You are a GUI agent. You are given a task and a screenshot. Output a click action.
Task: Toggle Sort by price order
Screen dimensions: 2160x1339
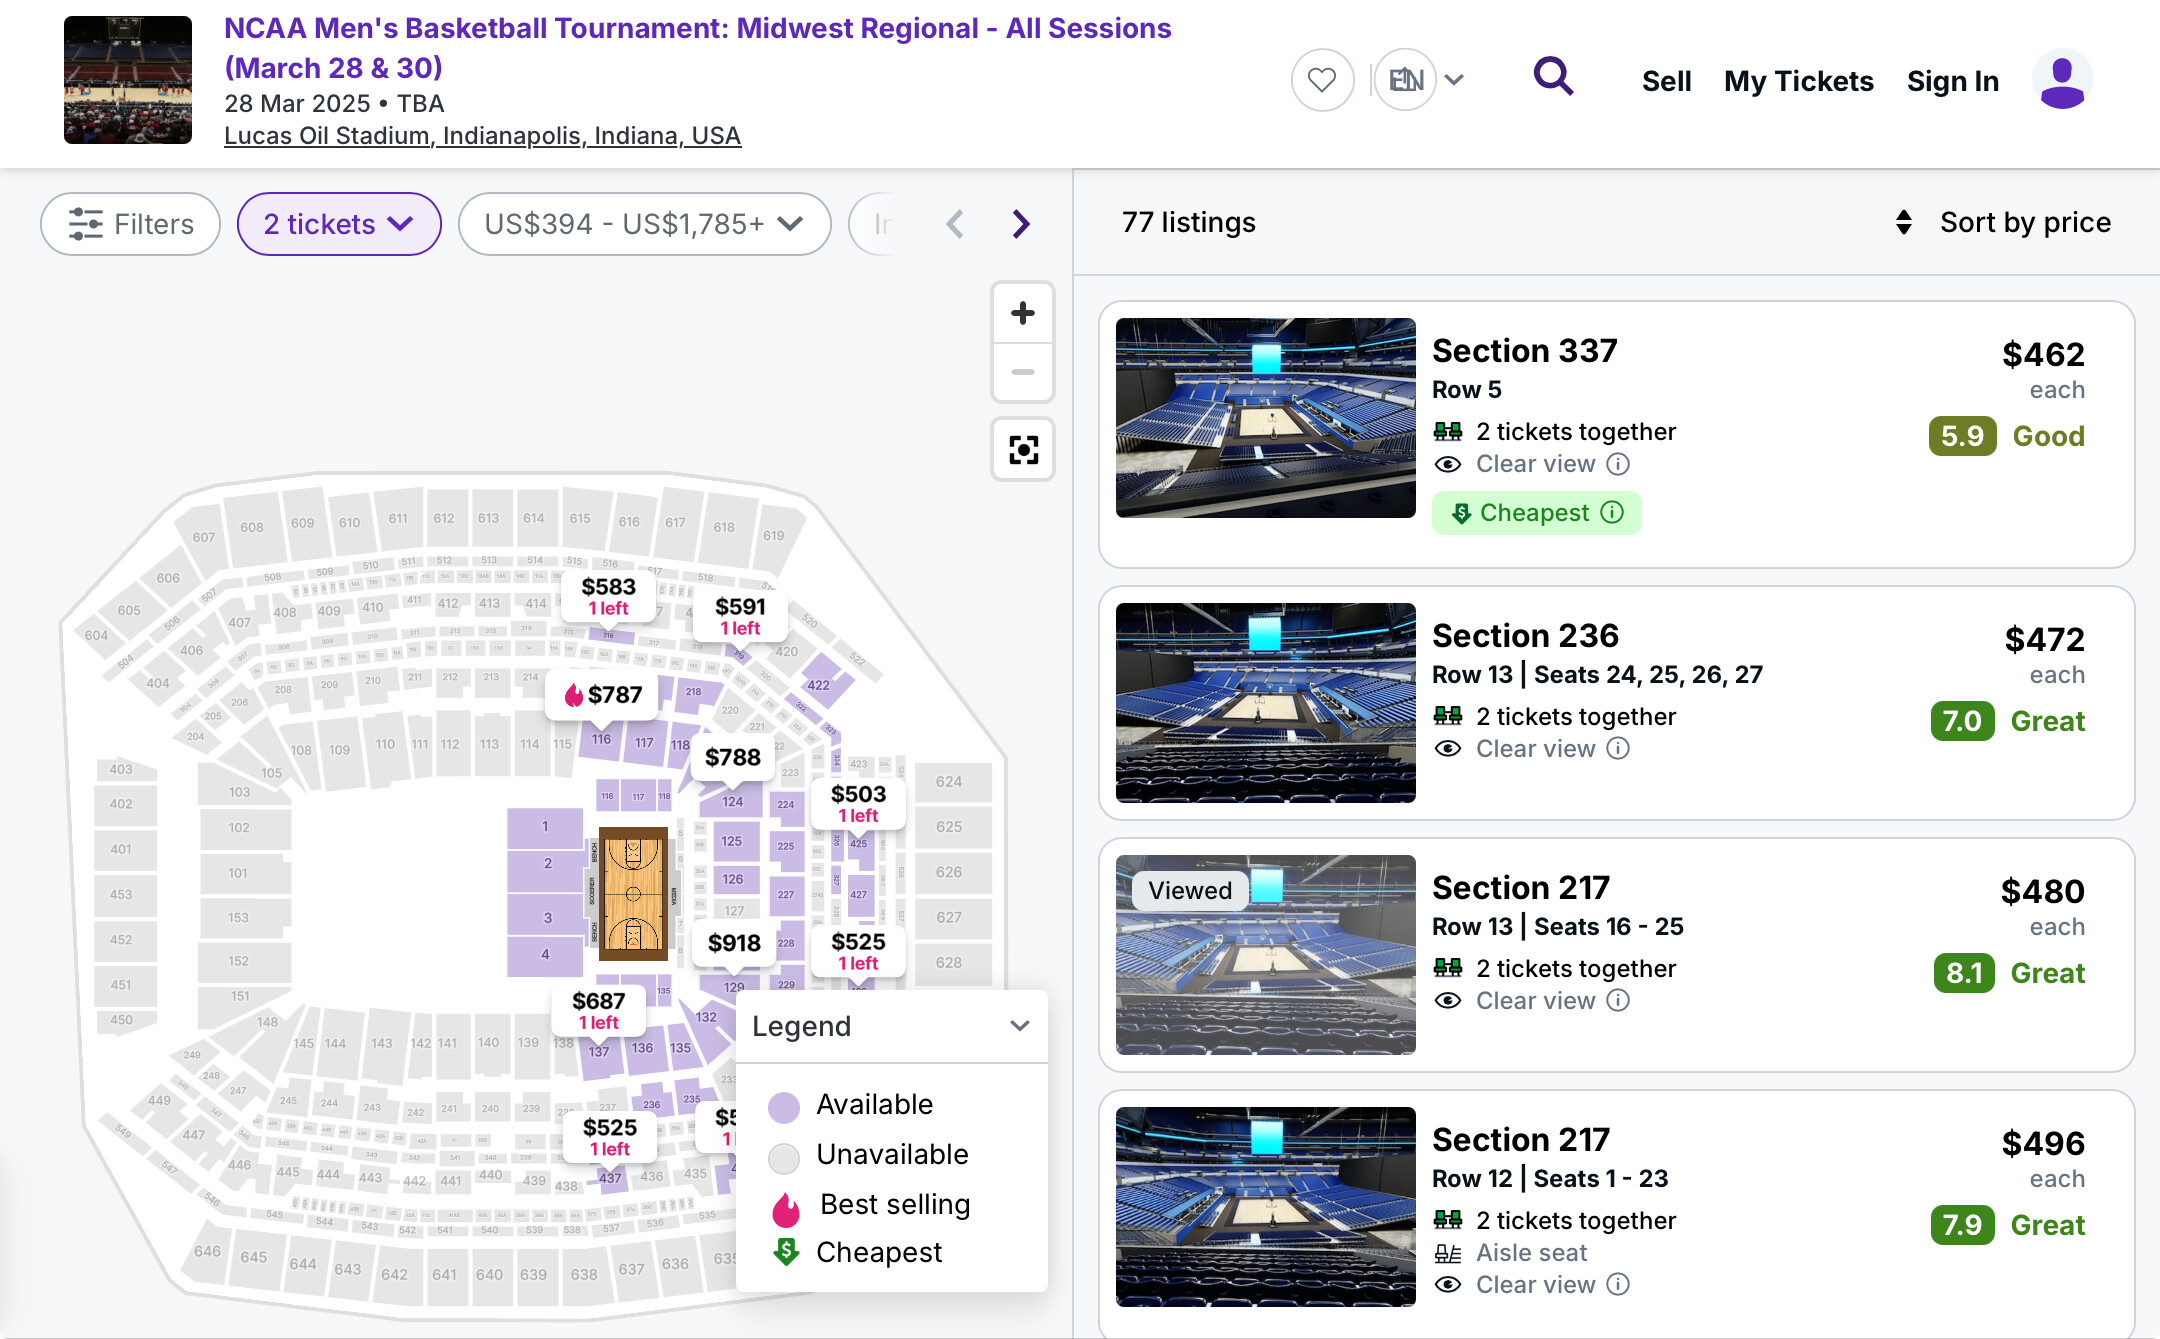click(x=2004, y=222)
